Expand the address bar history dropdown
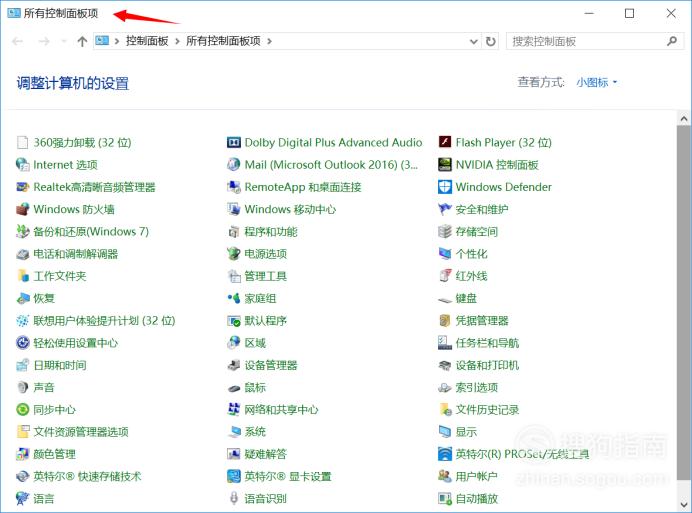 pos(474,41)
